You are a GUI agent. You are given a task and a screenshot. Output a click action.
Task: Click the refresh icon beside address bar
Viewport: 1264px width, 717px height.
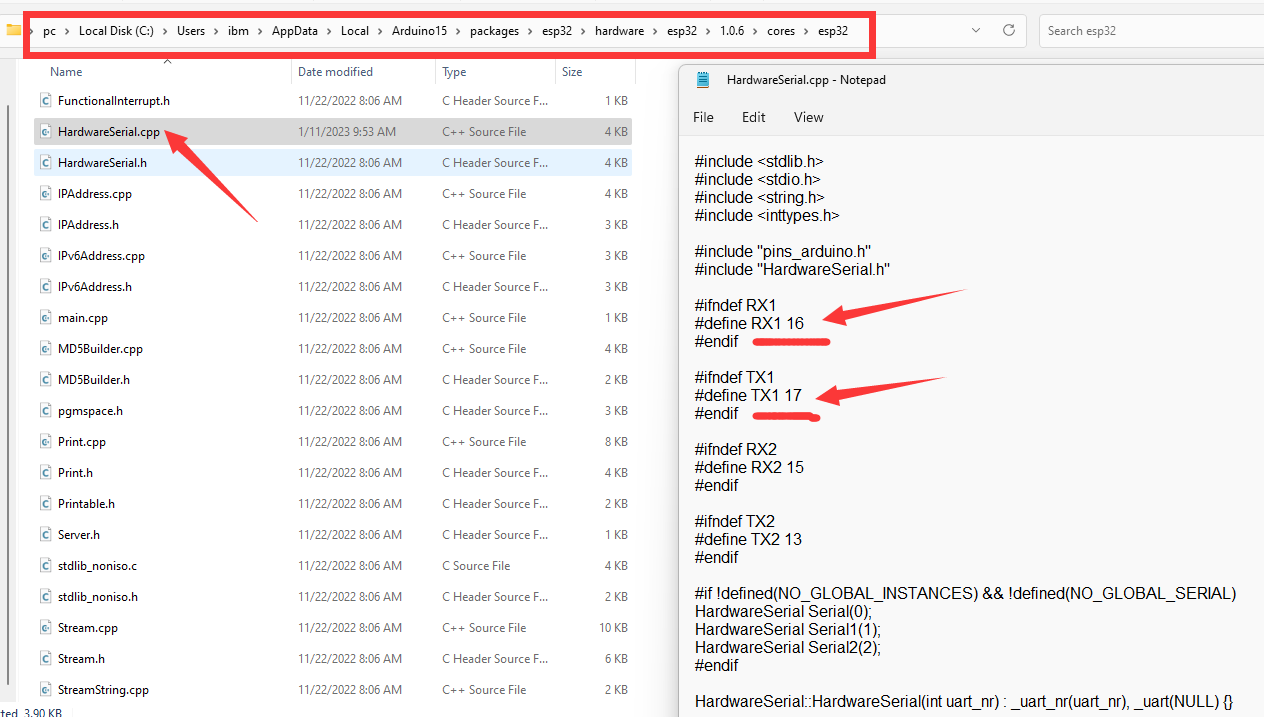[x=1009, y=31]
